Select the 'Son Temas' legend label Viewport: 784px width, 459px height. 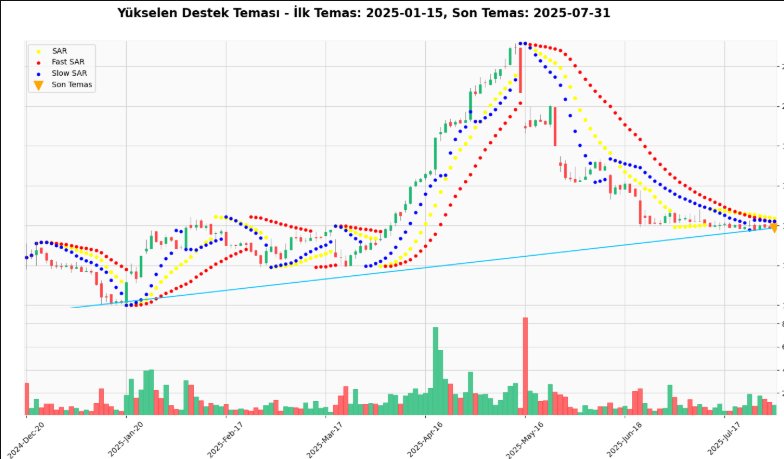click(x=72, y=84)
